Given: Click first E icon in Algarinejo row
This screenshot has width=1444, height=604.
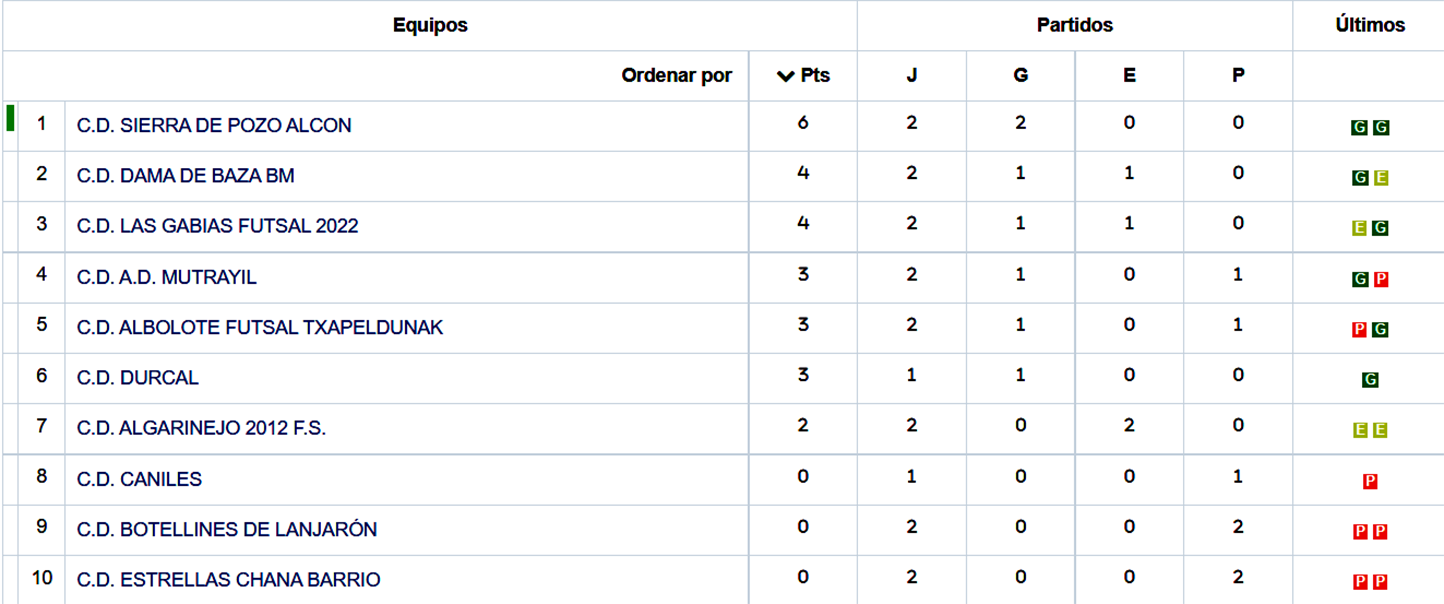Looking at the screenshot, I should pos(1360,430).
